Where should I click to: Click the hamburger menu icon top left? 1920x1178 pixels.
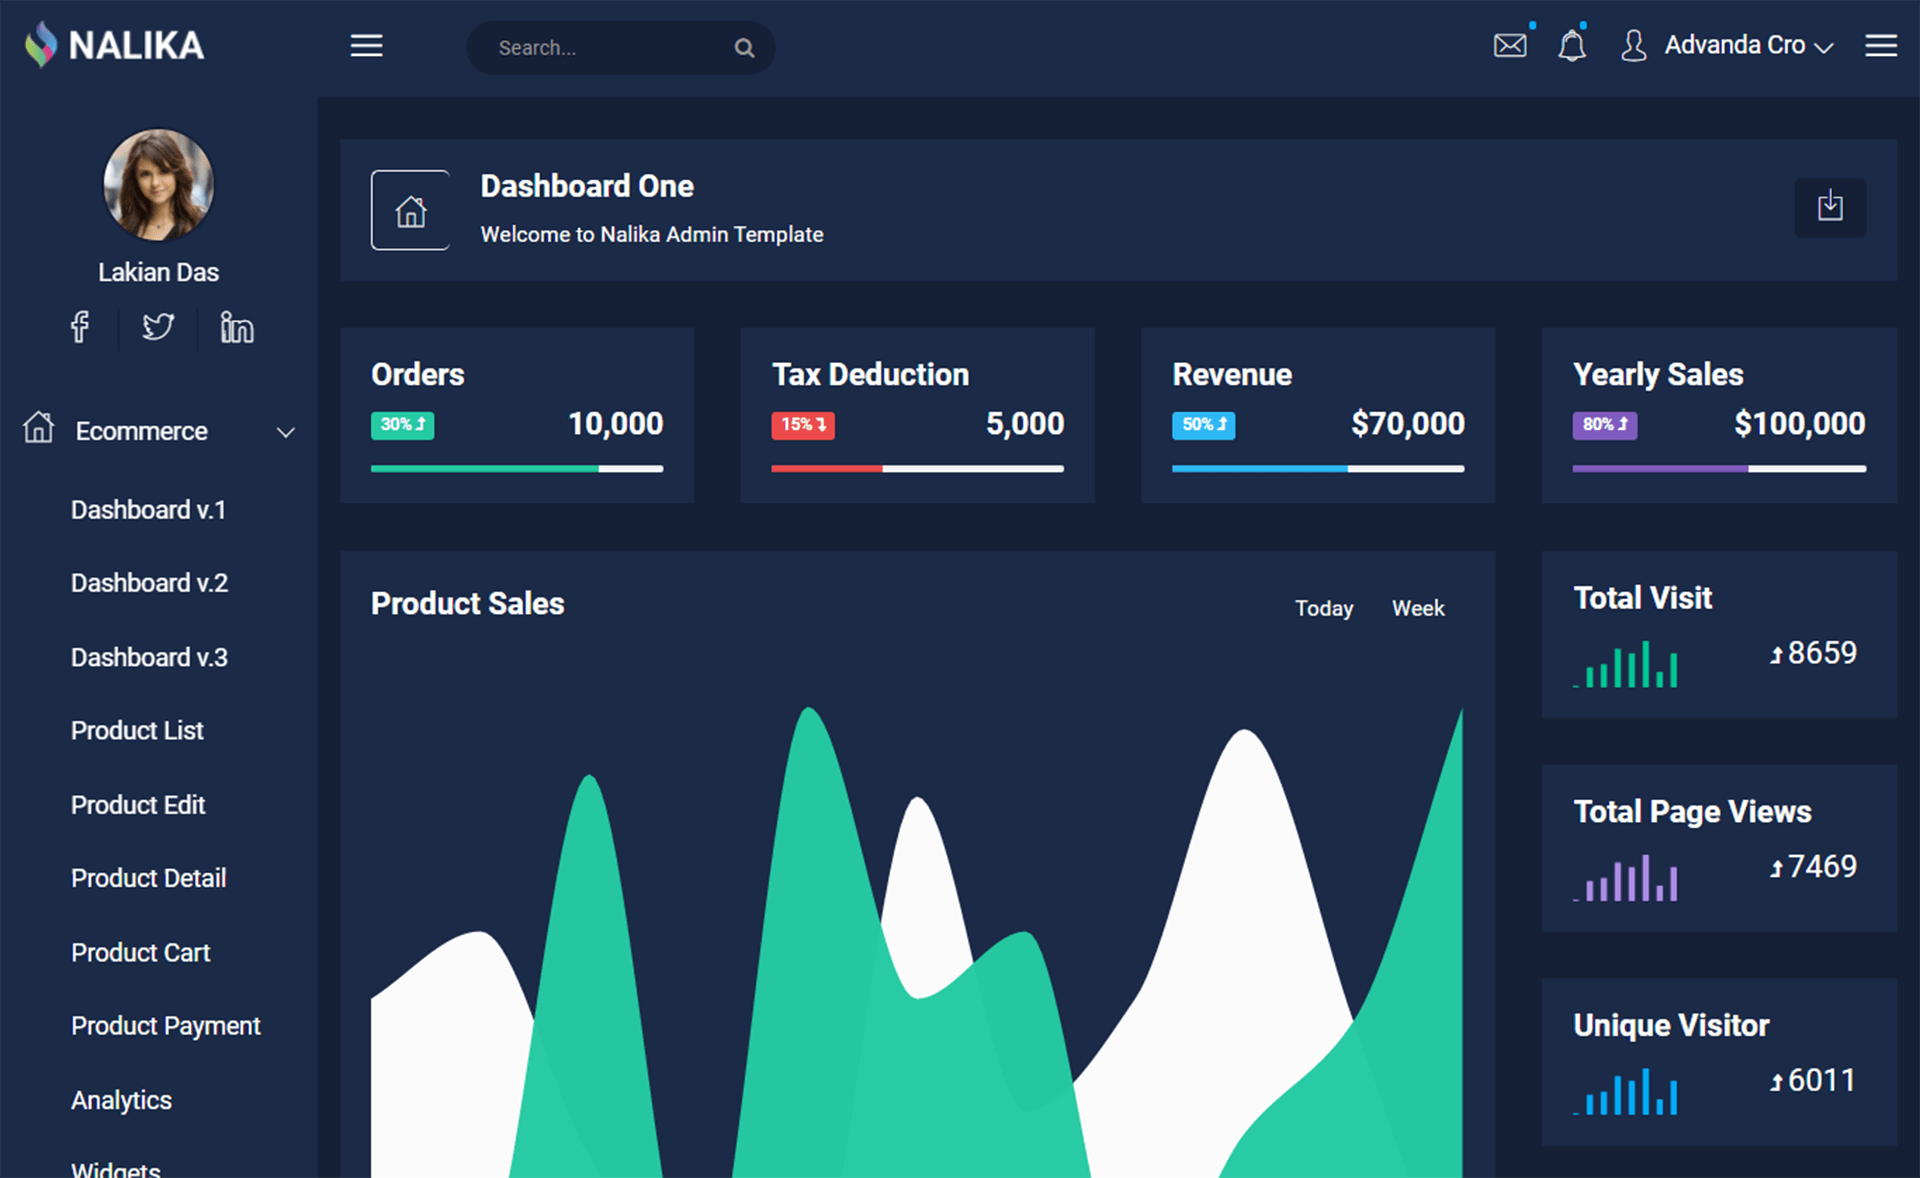pyautogui.click(x=365, y=45)
